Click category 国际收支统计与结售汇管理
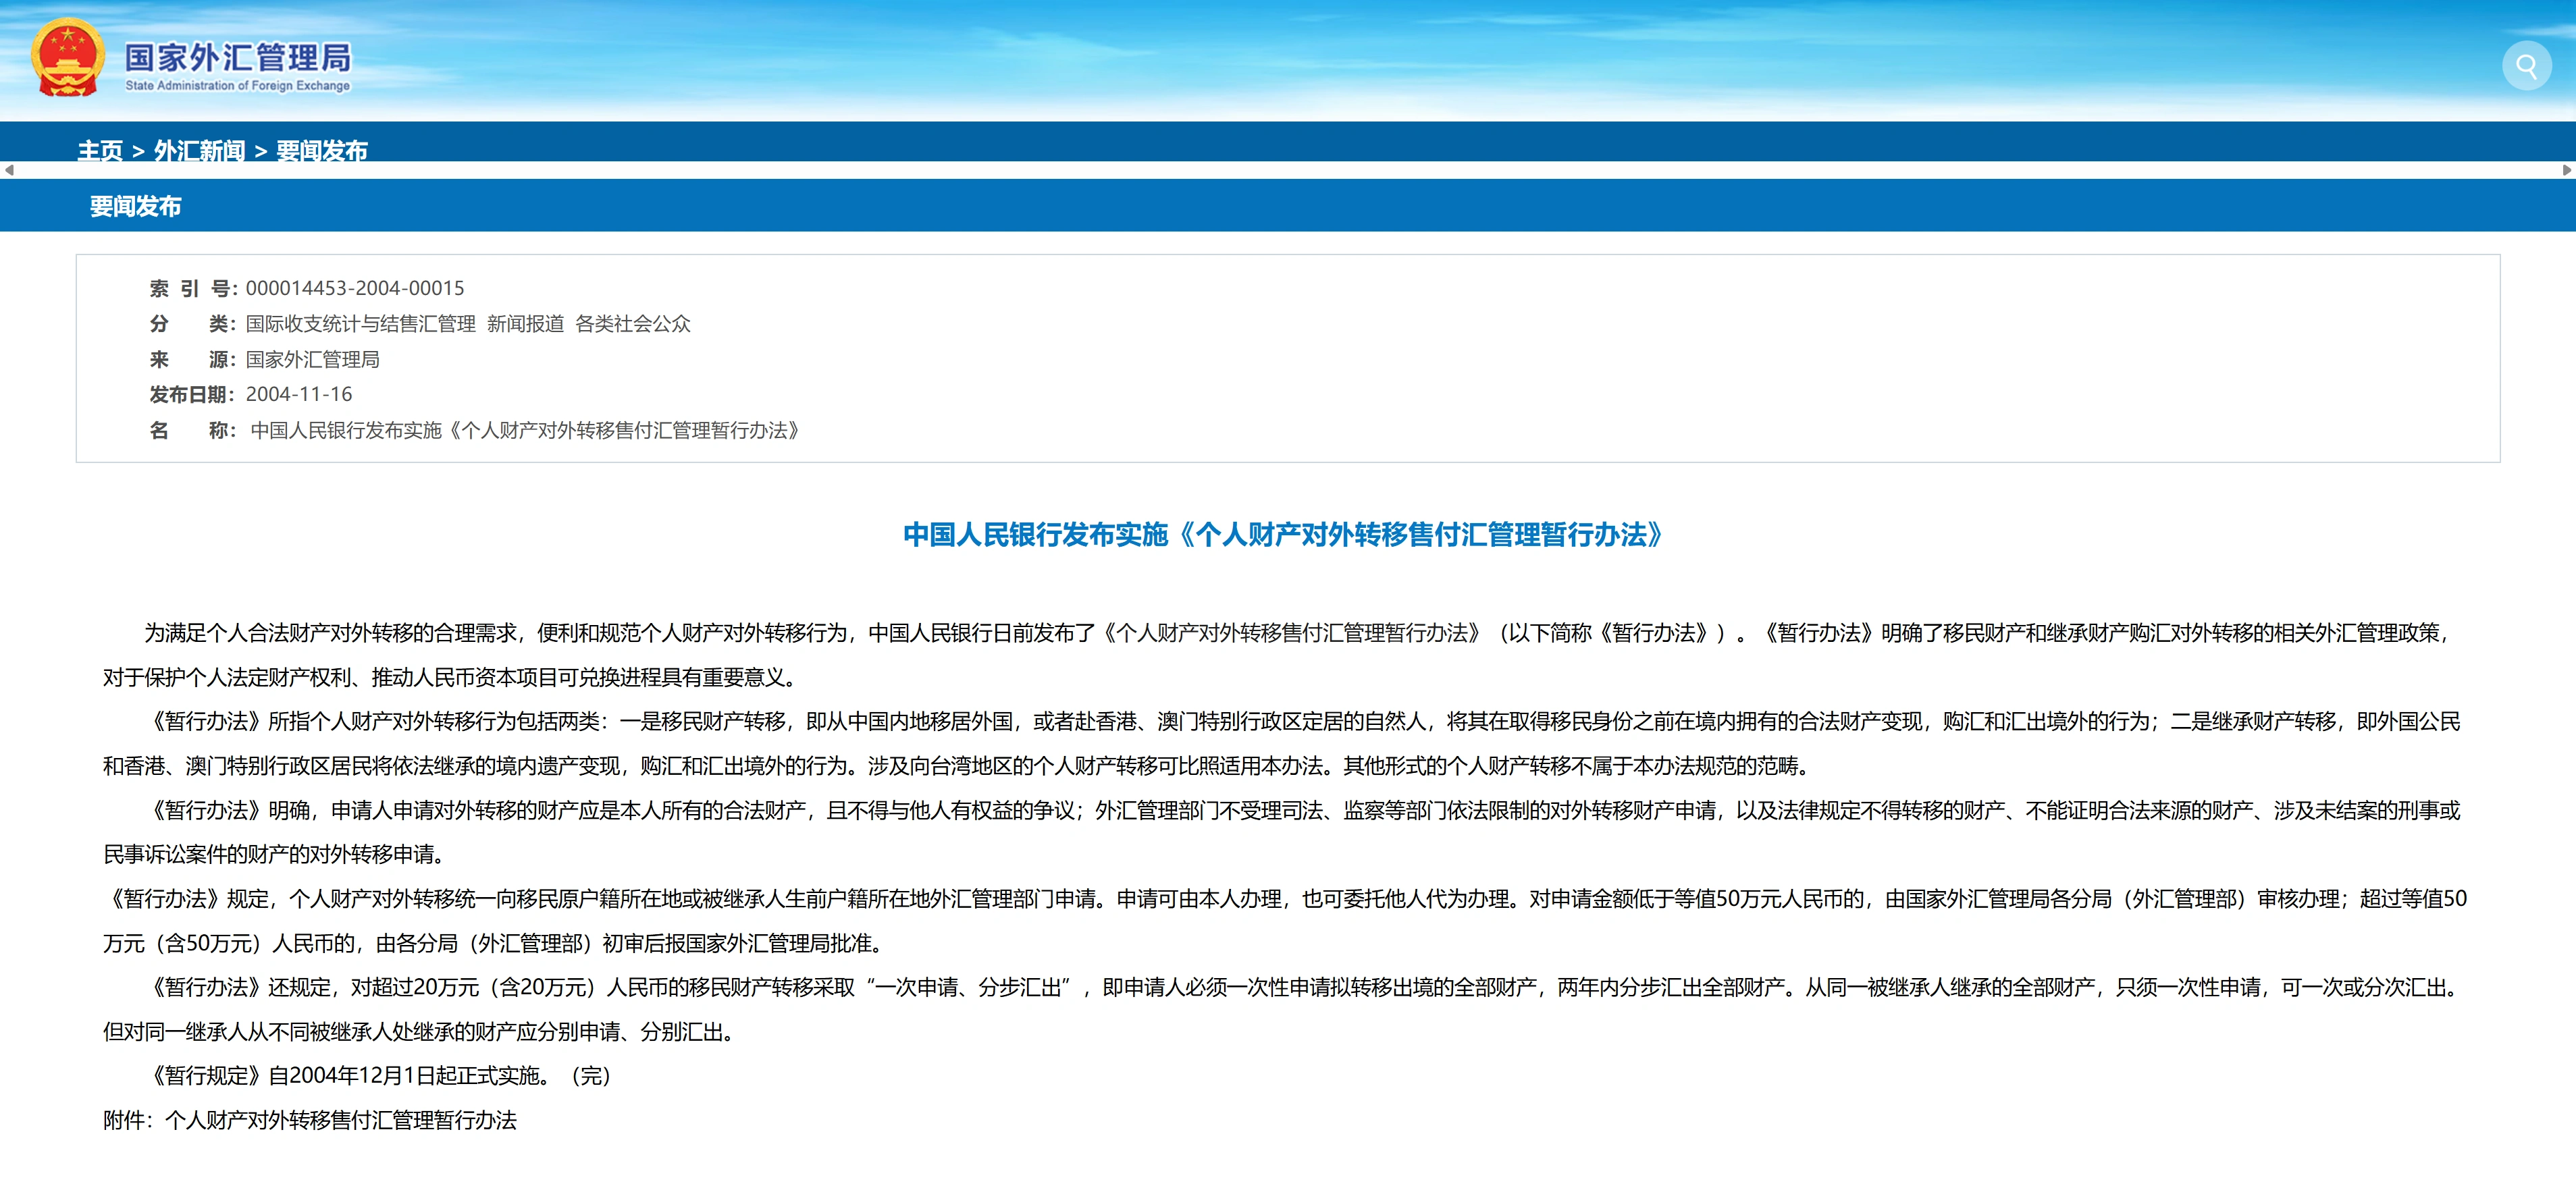Screen dimensions: 2576x1188 click(361, 324)
